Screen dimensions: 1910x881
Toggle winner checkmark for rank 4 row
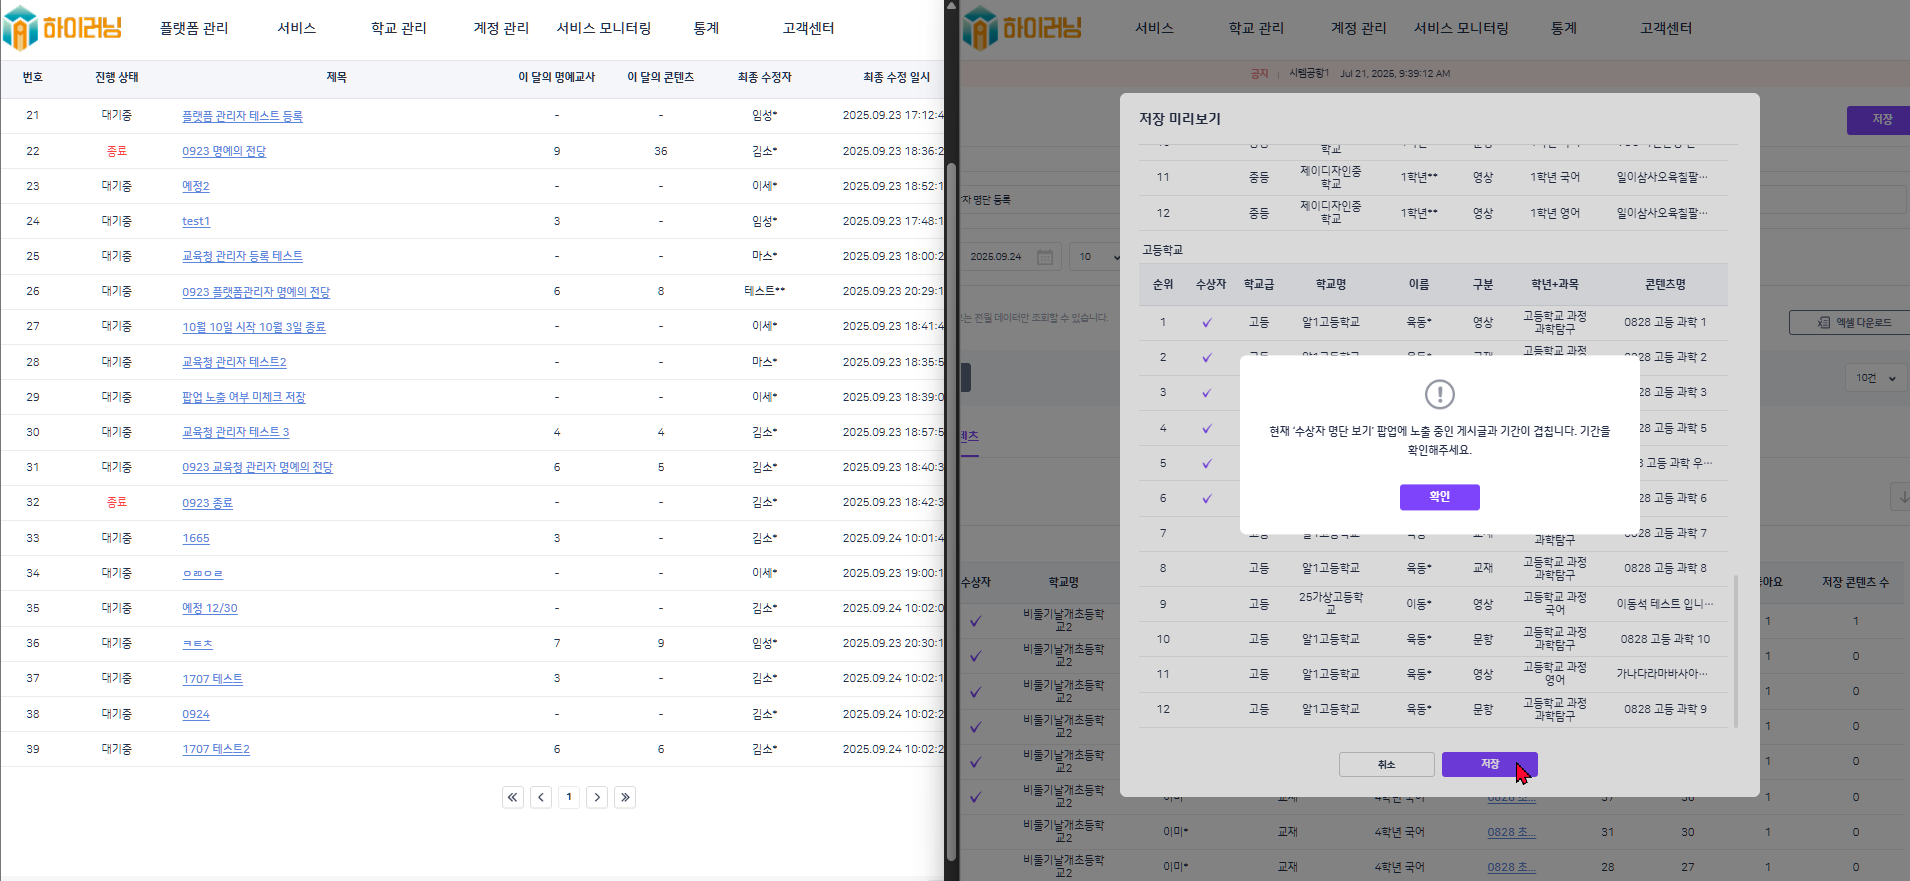pyautogui.click(x=1207, y=428)
